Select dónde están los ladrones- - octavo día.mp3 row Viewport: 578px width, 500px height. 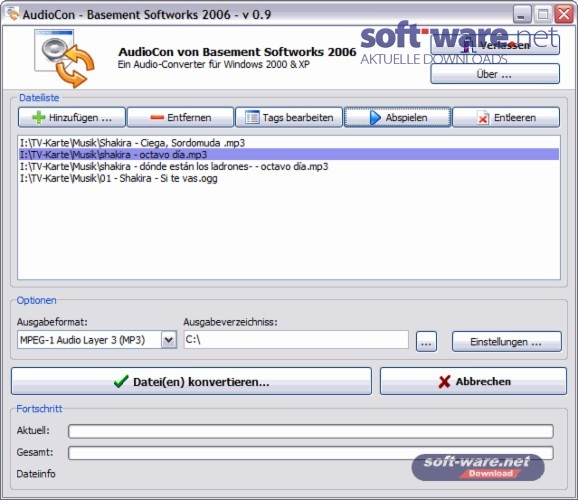coord(289,166)
